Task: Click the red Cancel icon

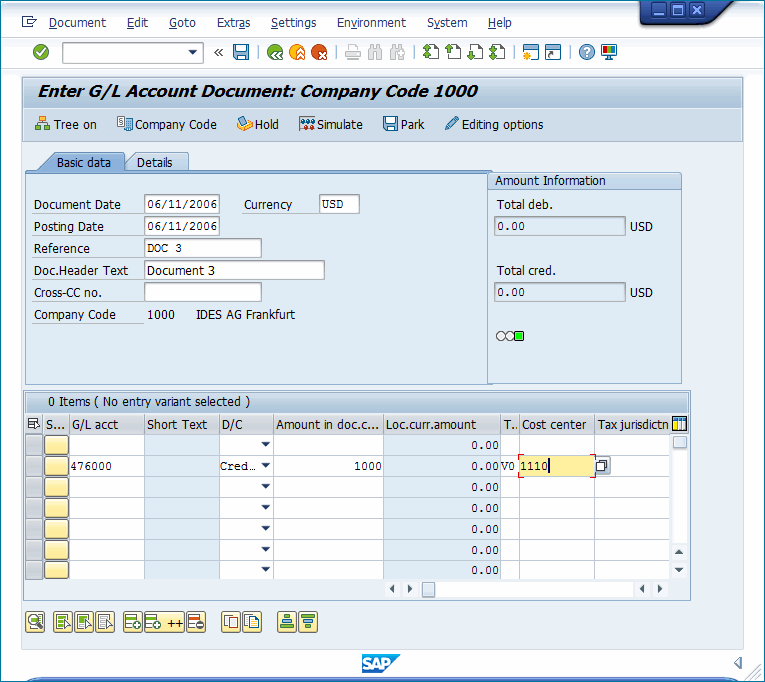Action: [319, 52]
